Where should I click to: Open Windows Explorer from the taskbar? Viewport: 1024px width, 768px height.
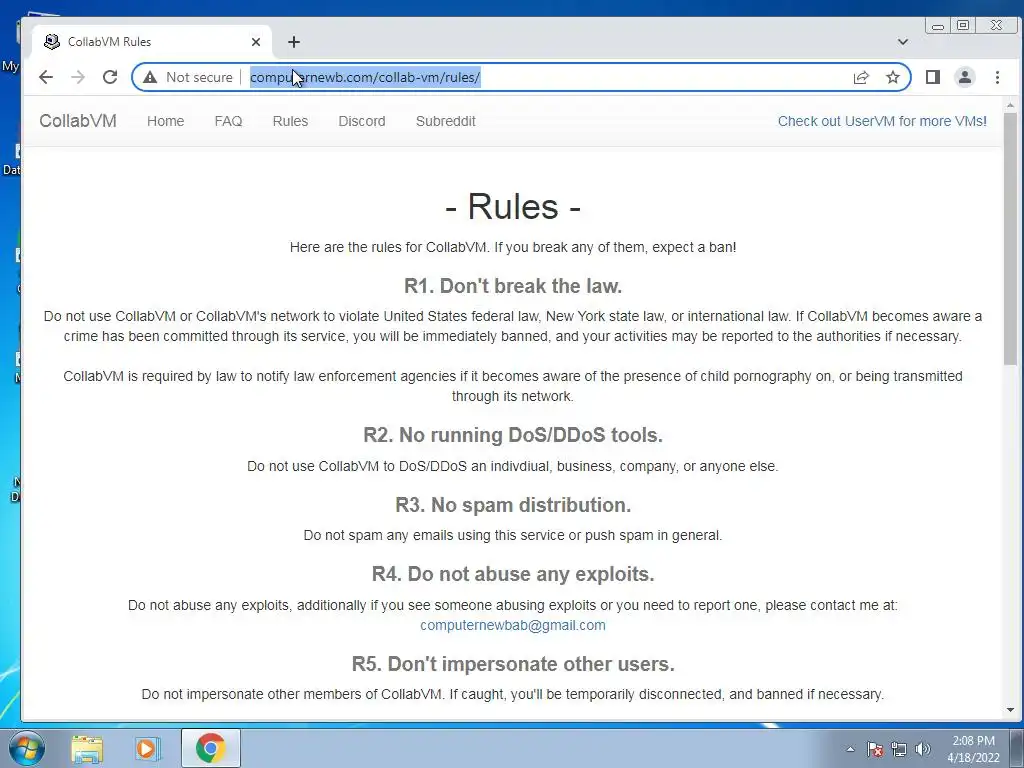coord(87,748)
